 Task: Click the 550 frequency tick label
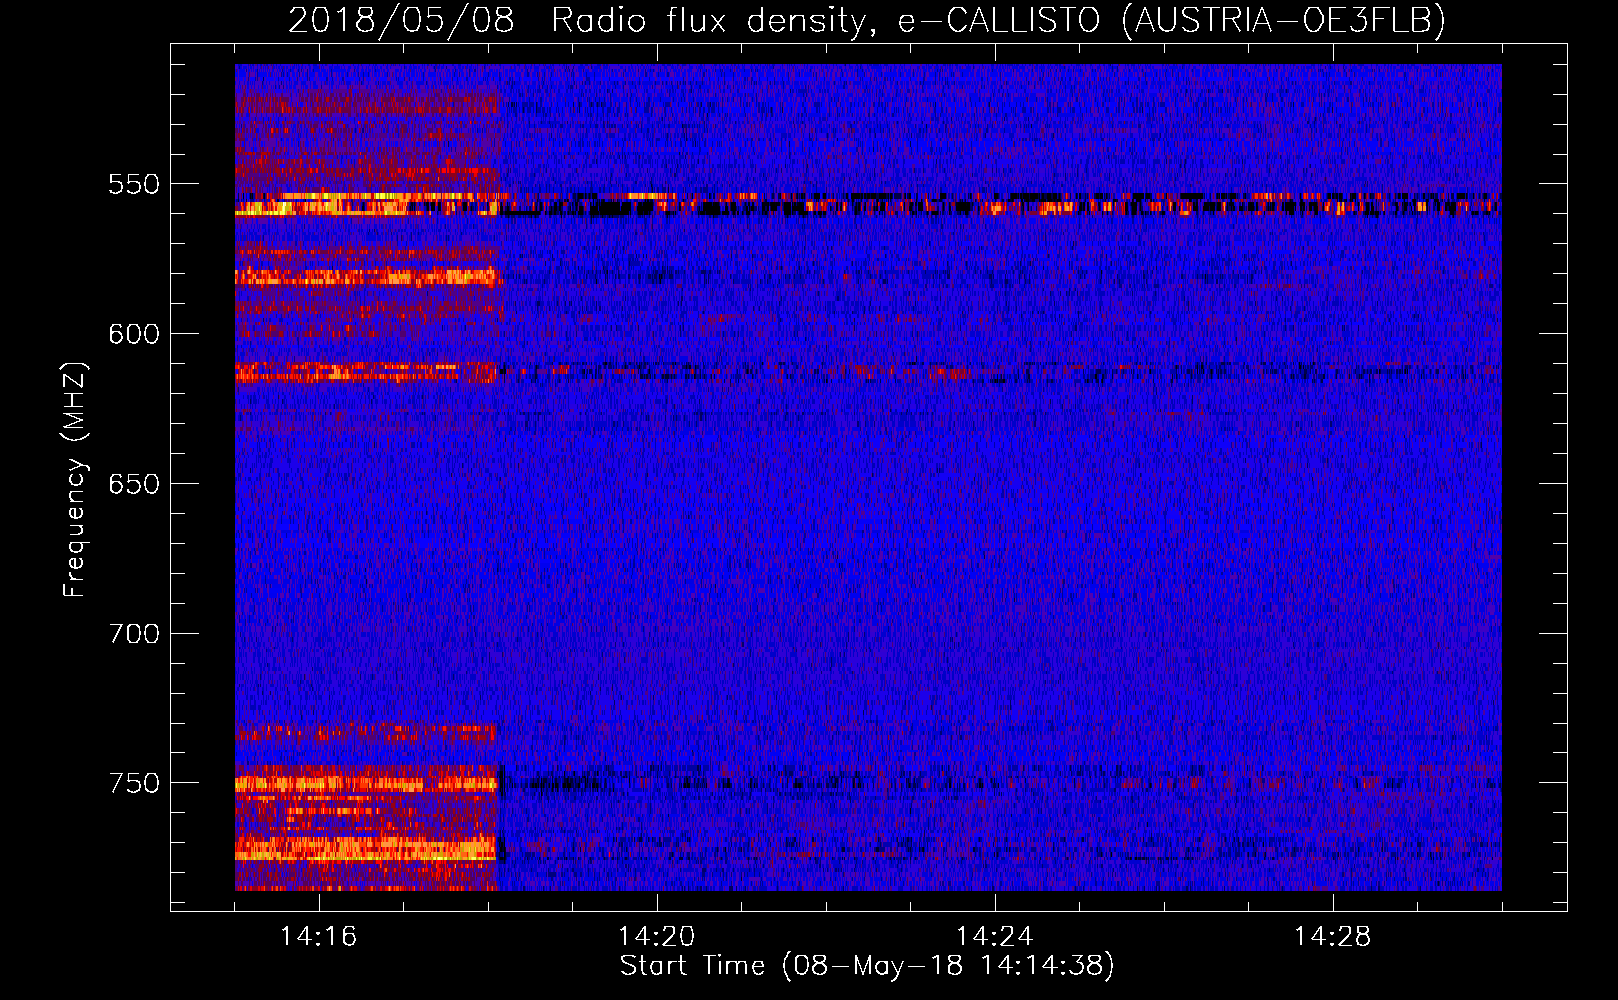134,184
